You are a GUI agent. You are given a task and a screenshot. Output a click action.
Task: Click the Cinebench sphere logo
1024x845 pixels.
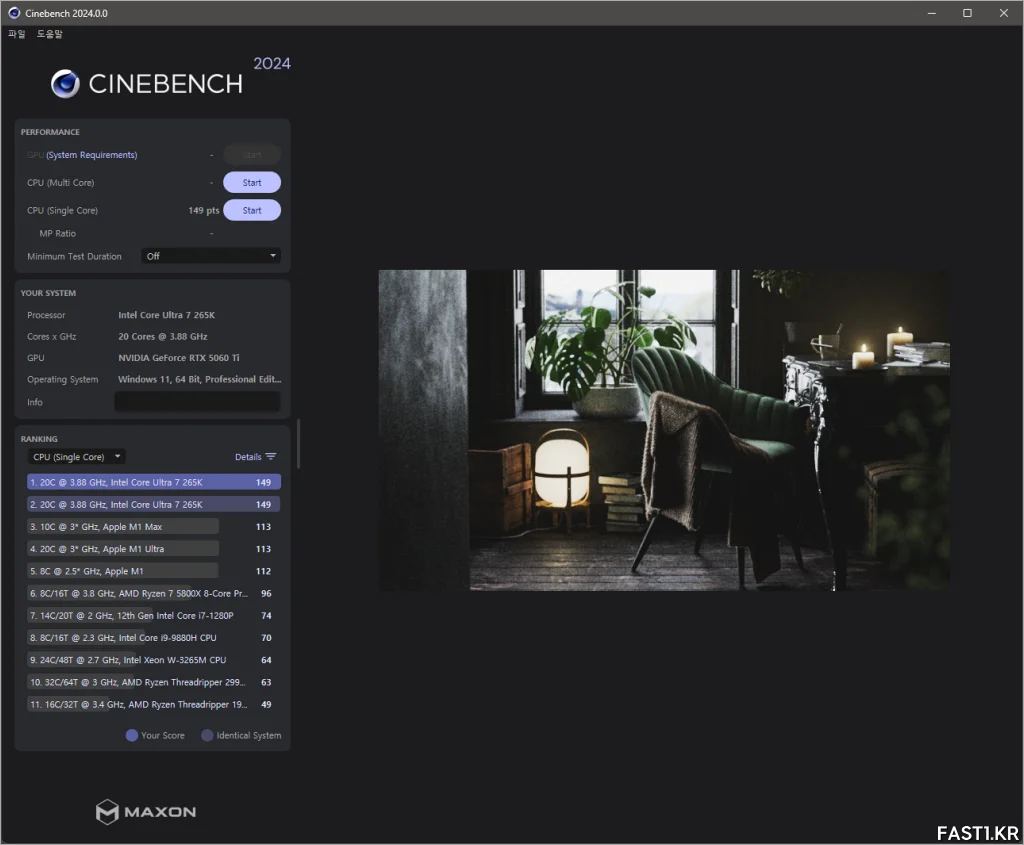[x=65, y=84]
